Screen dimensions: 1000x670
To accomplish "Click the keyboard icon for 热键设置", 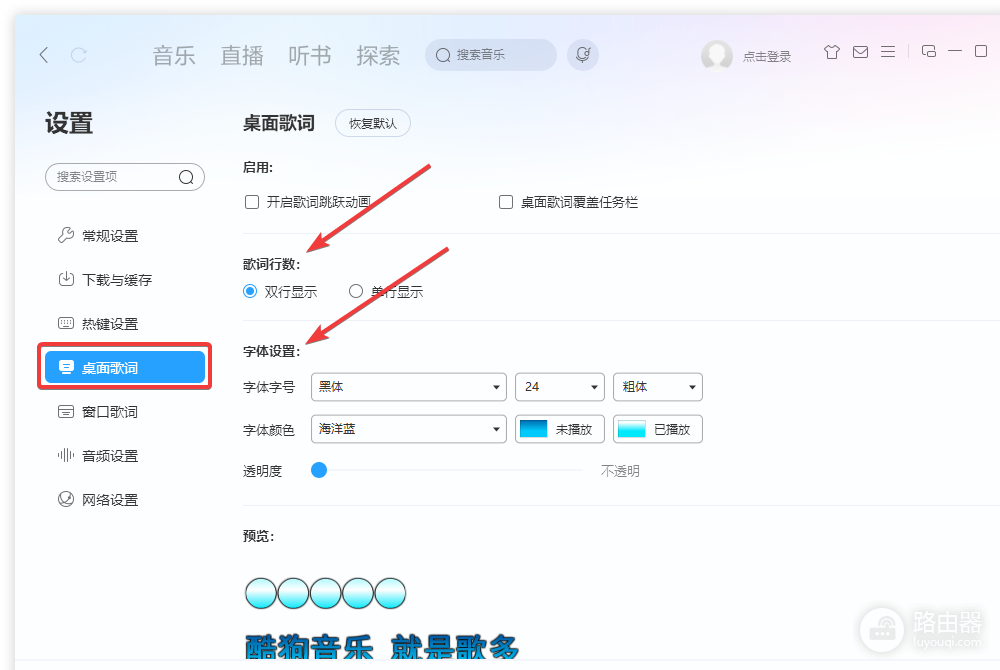I will coord(66,323).
